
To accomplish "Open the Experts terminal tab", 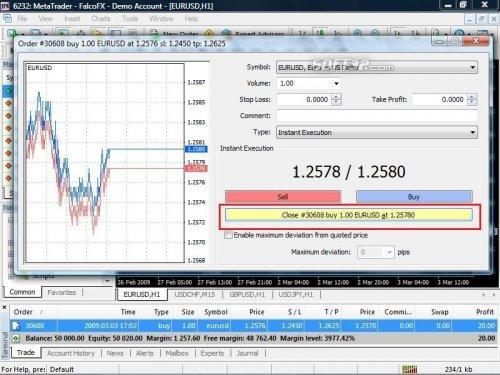I will pos(212,353).
